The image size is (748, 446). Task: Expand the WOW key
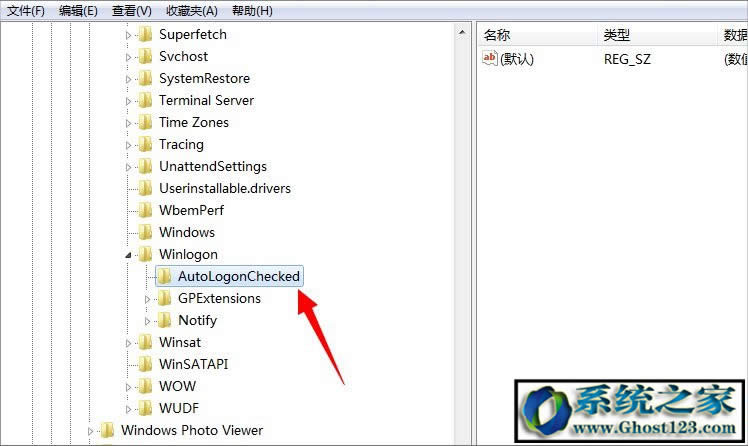(128, 387)
